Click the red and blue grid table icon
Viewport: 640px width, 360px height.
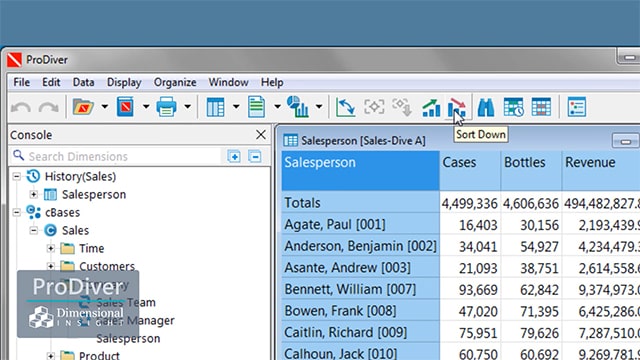[541, 107]
